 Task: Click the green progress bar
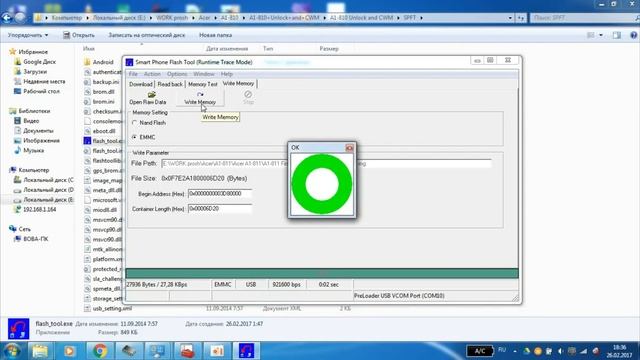point(322,273)
